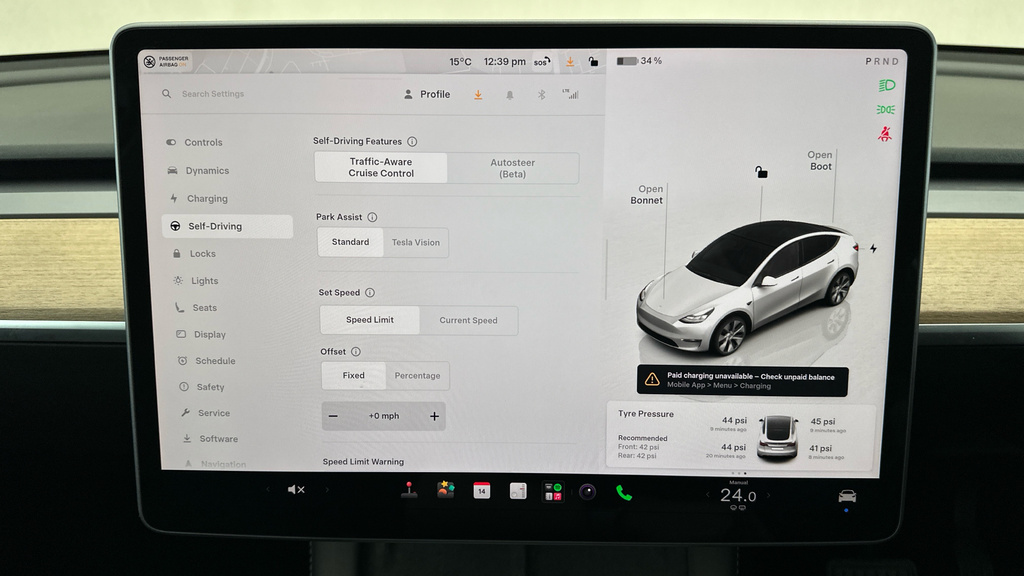Open the Seats settings section

[197, 308]
